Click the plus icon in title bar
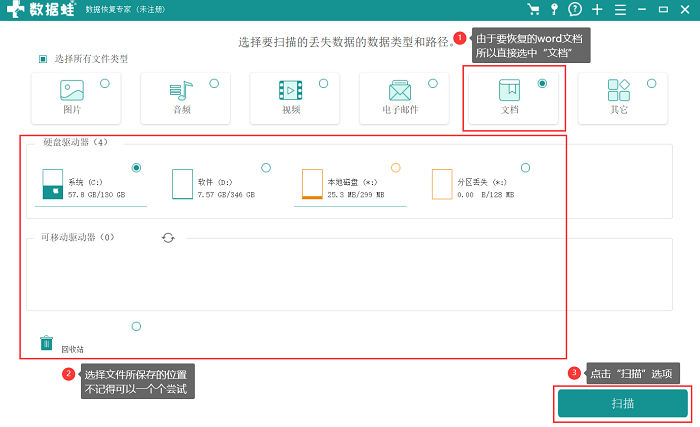The height and width of the screenshot is (427, 700). pyautogui.click(x=597, y=9)
